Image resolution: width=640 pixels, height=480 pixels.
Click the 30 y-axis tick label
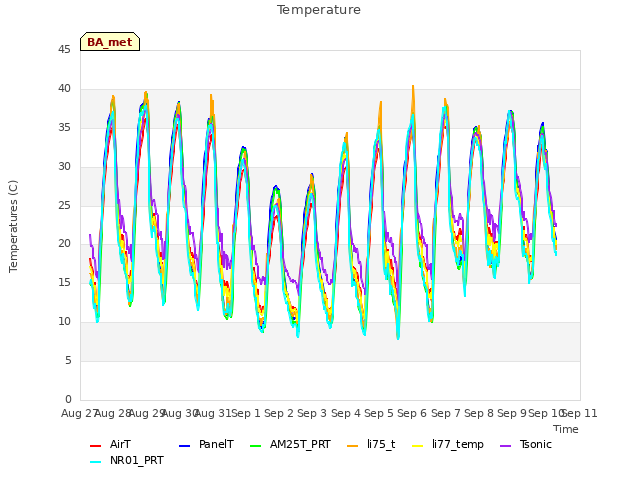point(64,166)
